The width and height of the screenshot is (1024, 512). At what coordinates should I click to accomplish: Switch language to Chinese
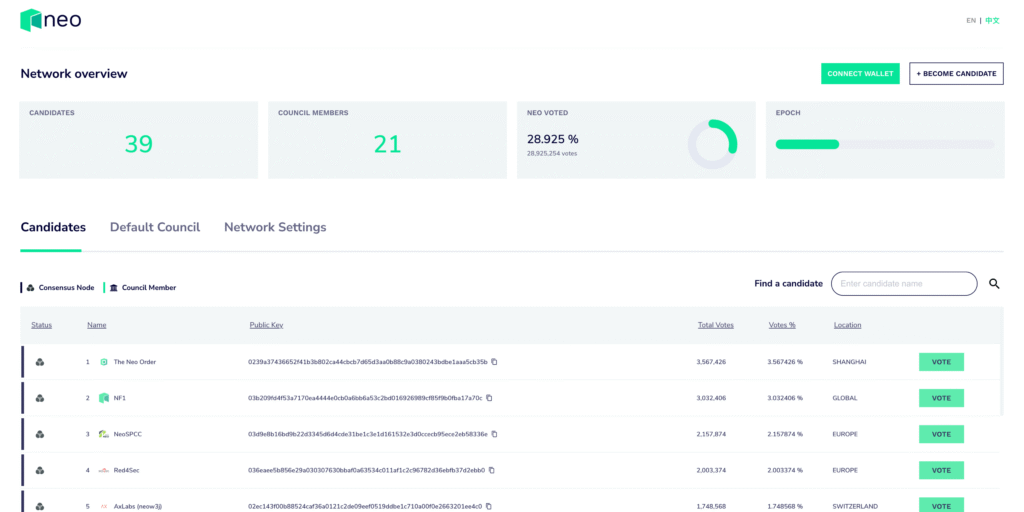tap(992, 20)
